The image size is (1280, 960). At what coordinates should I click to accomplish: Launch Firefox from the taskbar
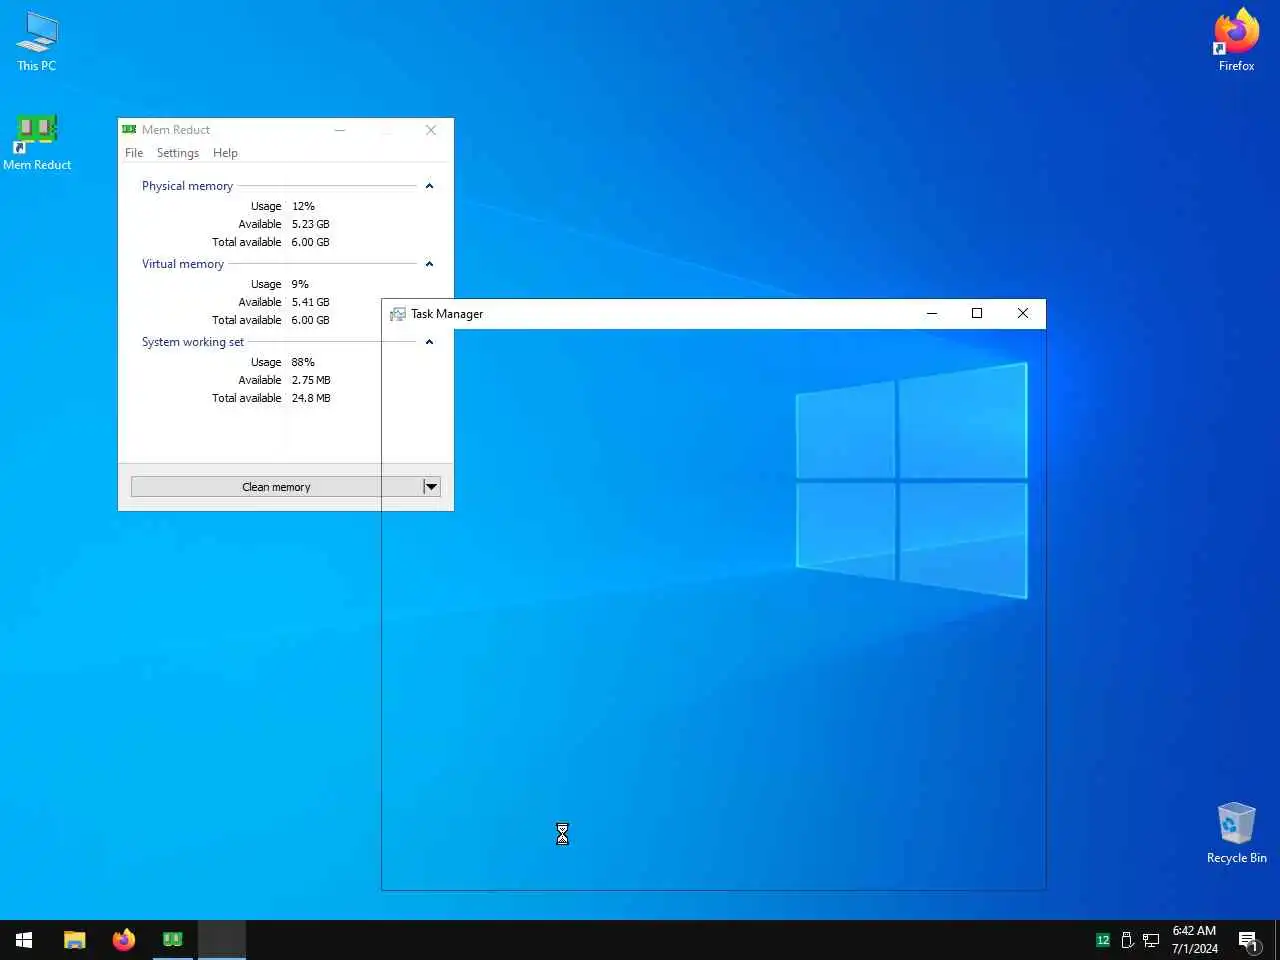pos(124,940)
